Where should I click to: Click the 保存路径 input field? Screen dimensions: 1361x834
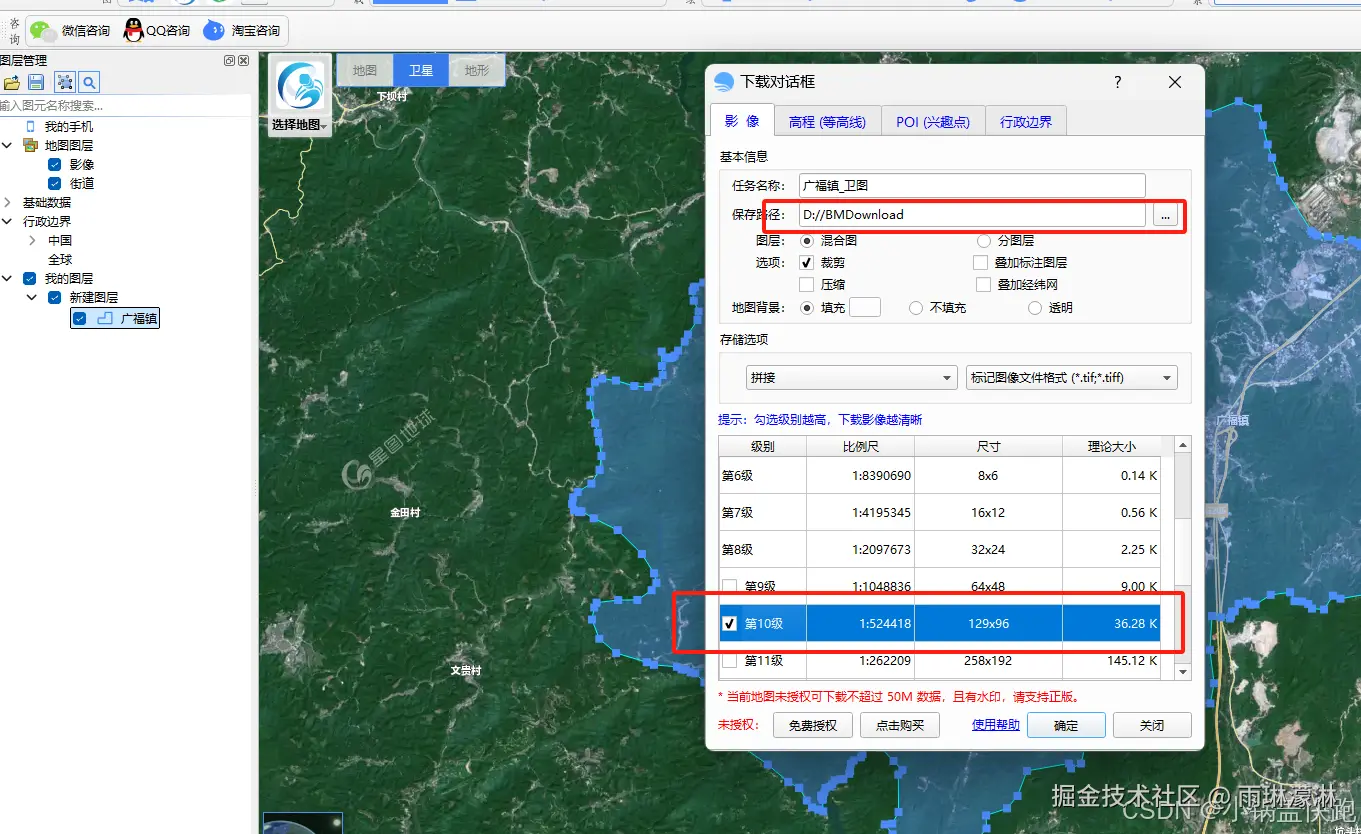point(972,214)
